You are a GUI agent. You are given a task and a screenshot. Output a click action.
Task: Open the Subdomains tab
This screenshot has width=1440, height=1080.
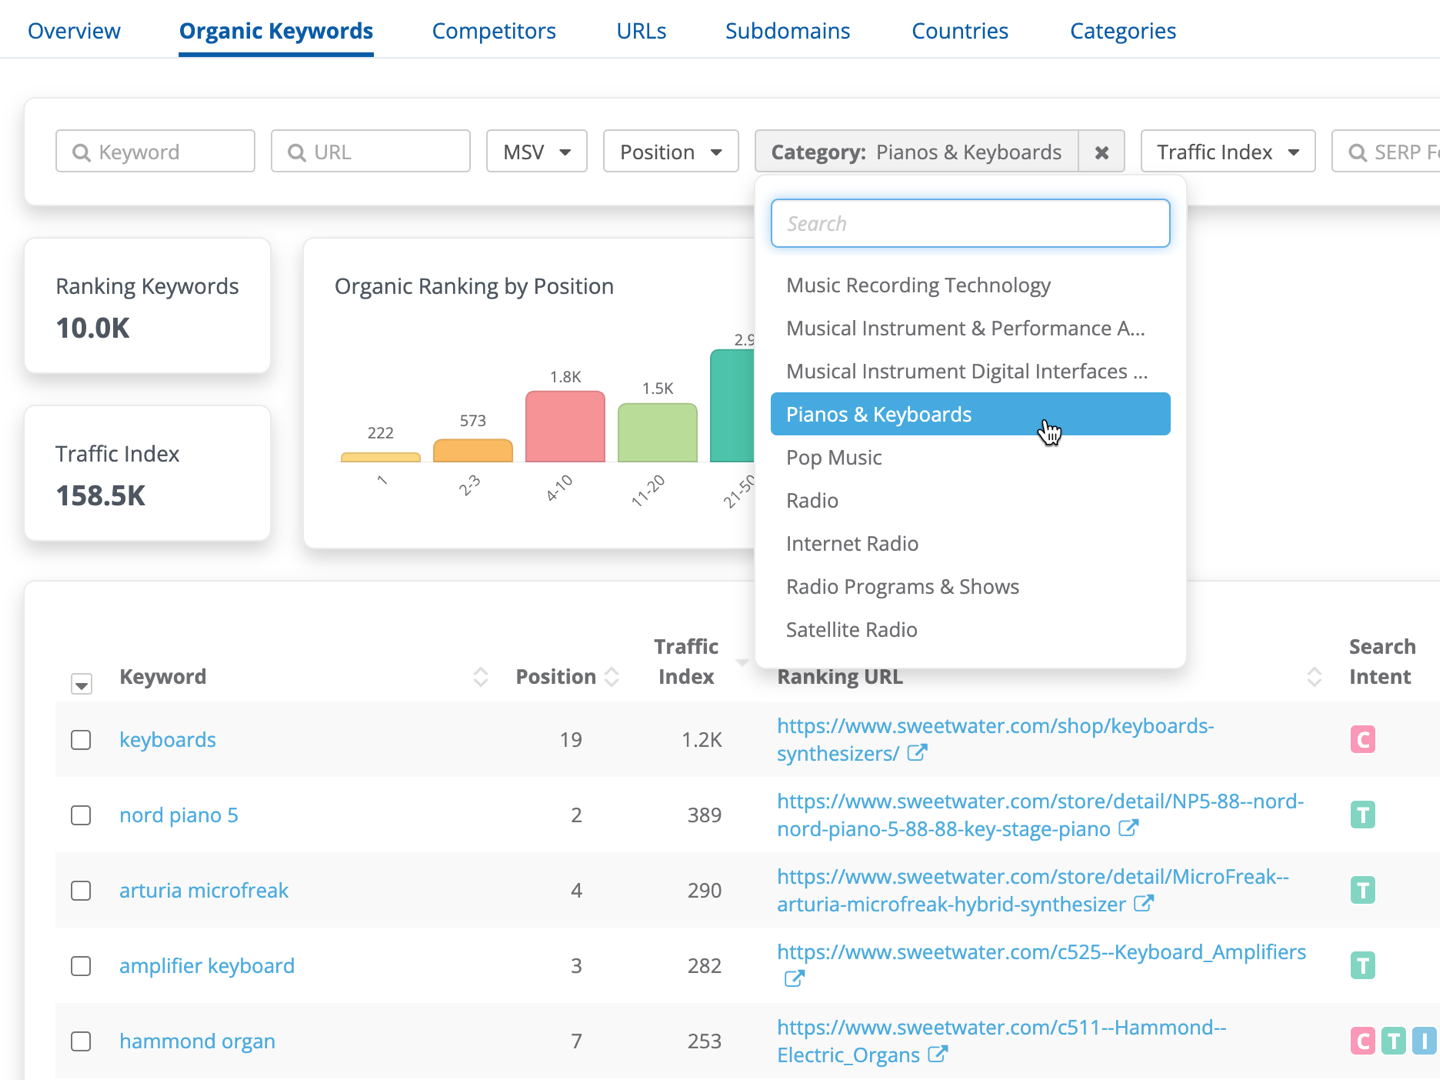[788, 31]
